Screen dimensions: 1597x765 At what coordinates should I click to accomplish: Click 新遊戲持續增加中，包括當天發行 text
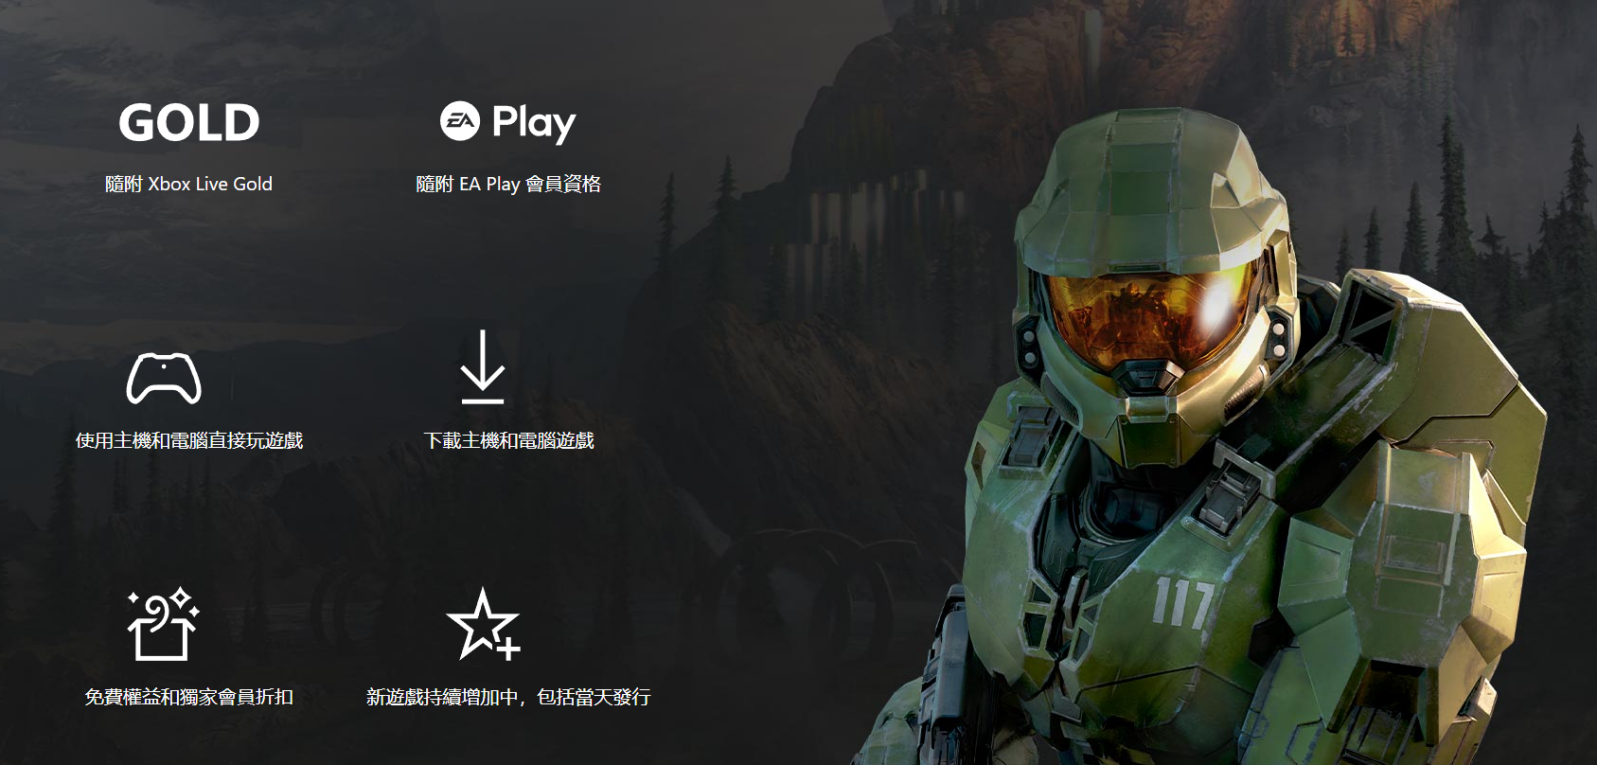508,697
